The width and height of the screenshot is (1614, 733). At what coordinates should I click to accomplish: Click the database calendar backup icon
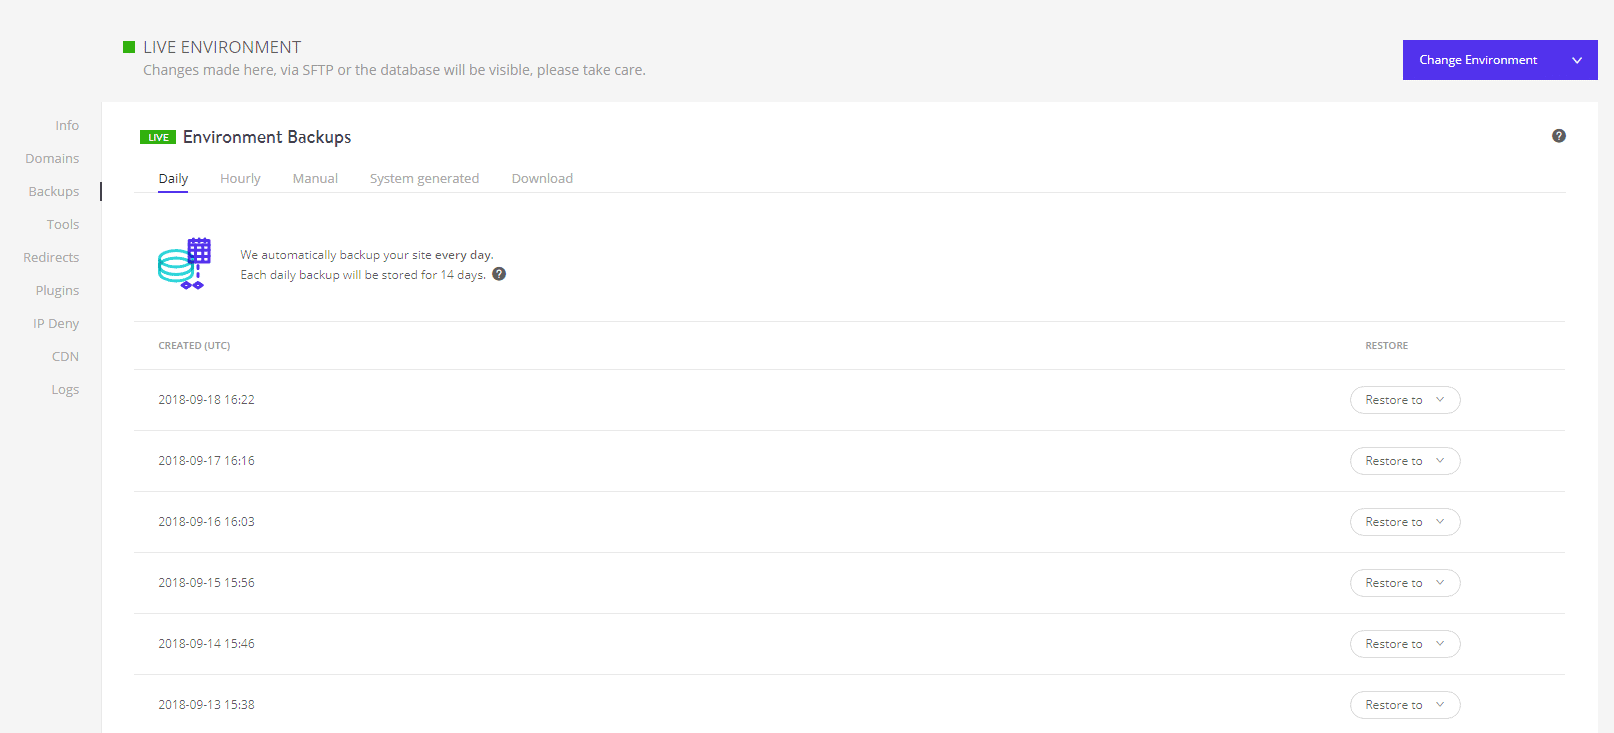pyautogui.click(x=184, y=263)
